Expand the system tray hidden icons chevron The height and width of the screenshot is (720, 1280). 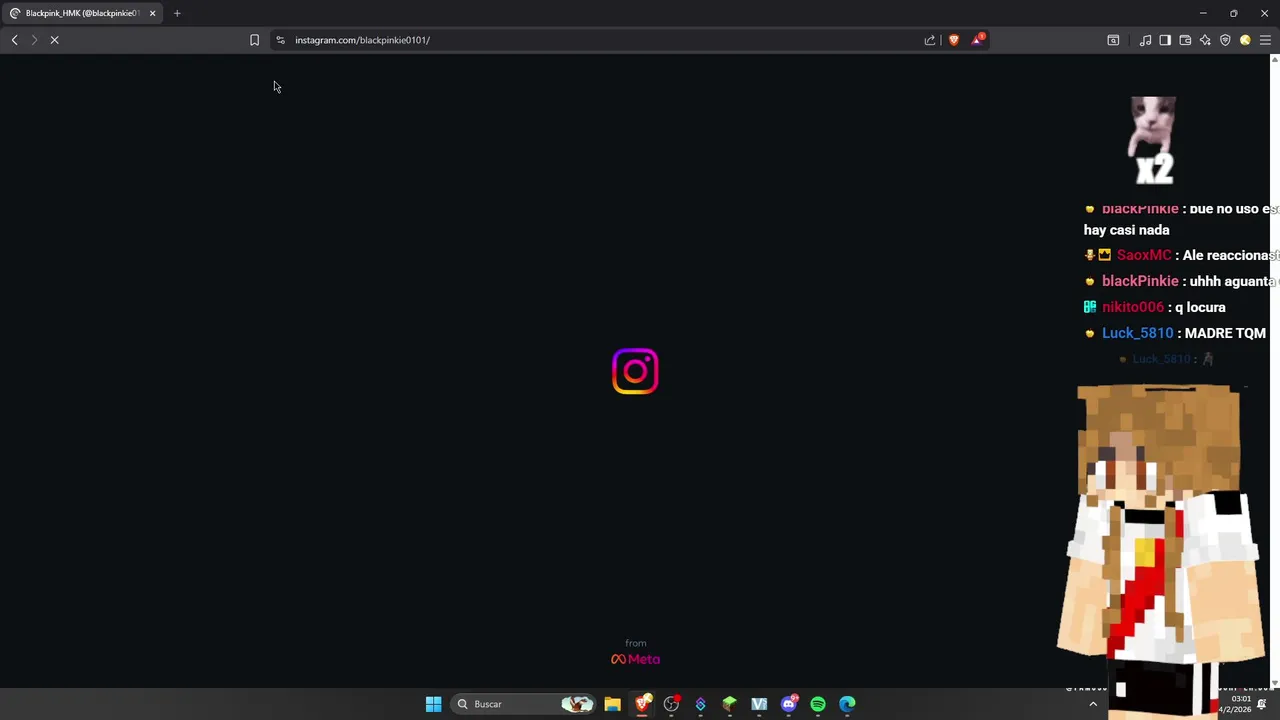tap(1093, 704)
